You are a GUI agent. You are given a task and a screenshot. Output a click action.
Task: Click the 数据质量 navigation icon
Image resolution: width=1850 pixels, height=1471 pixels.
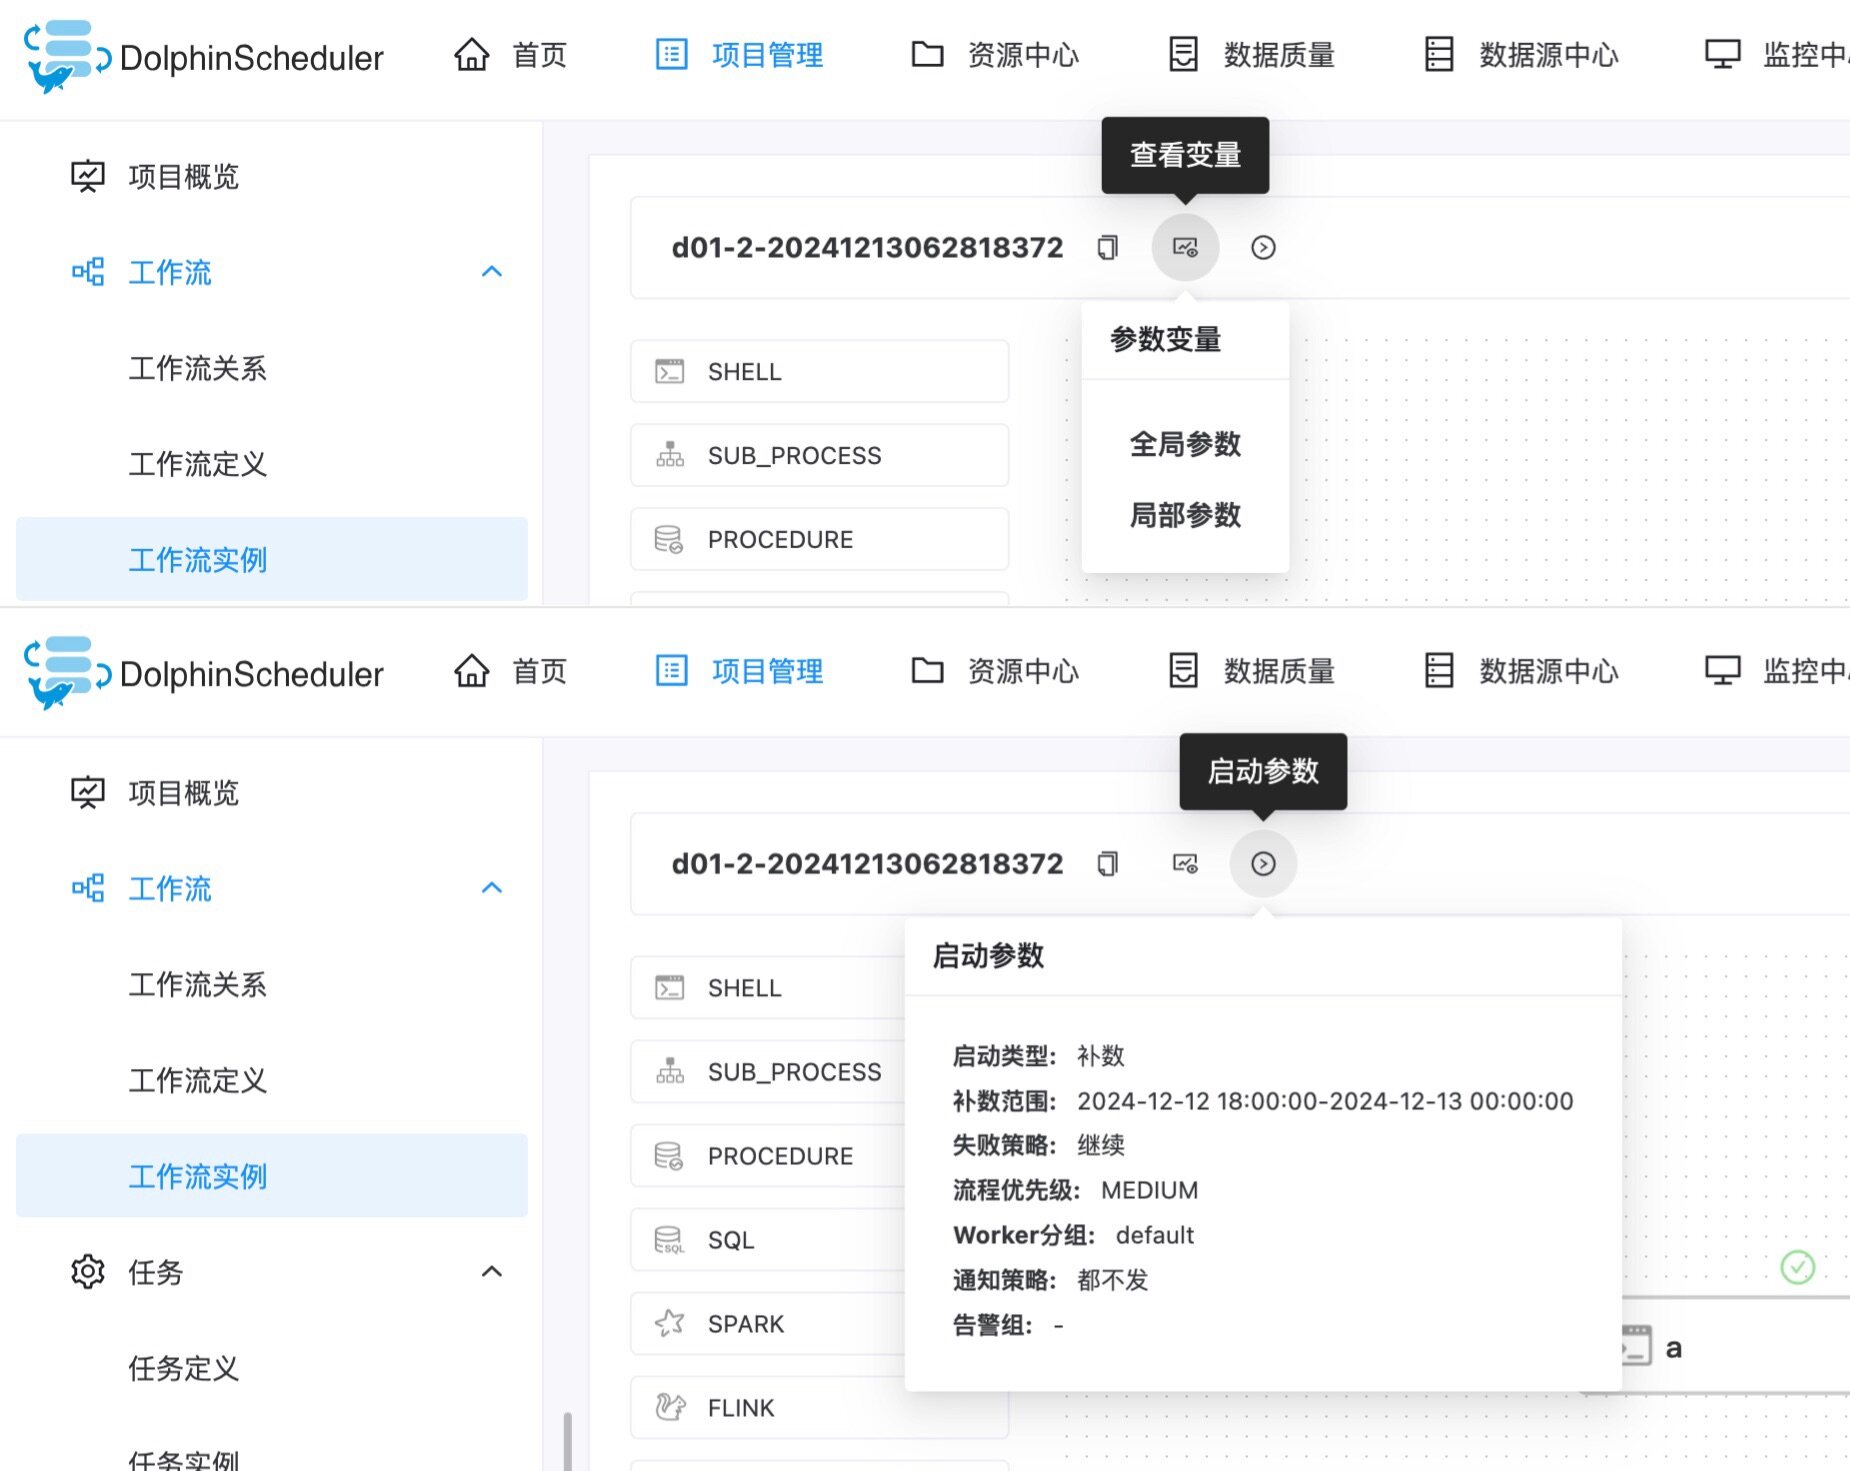point(1184,55)
